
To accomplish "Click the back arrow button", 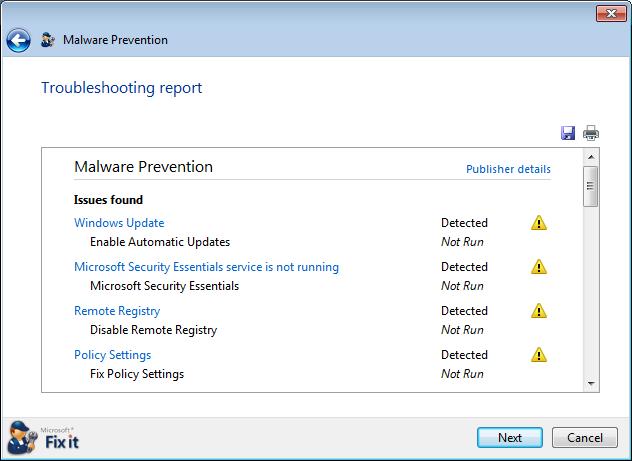I will click(18, 41).
